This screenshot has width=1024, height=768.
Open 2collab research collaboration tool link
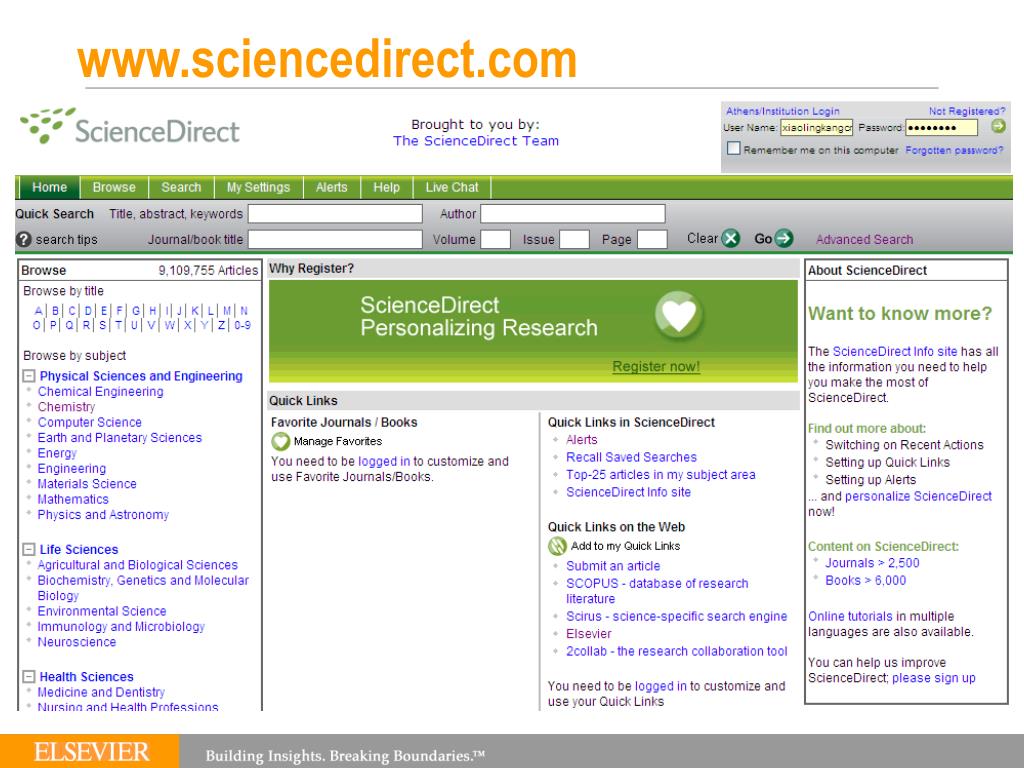click(677, 651)
